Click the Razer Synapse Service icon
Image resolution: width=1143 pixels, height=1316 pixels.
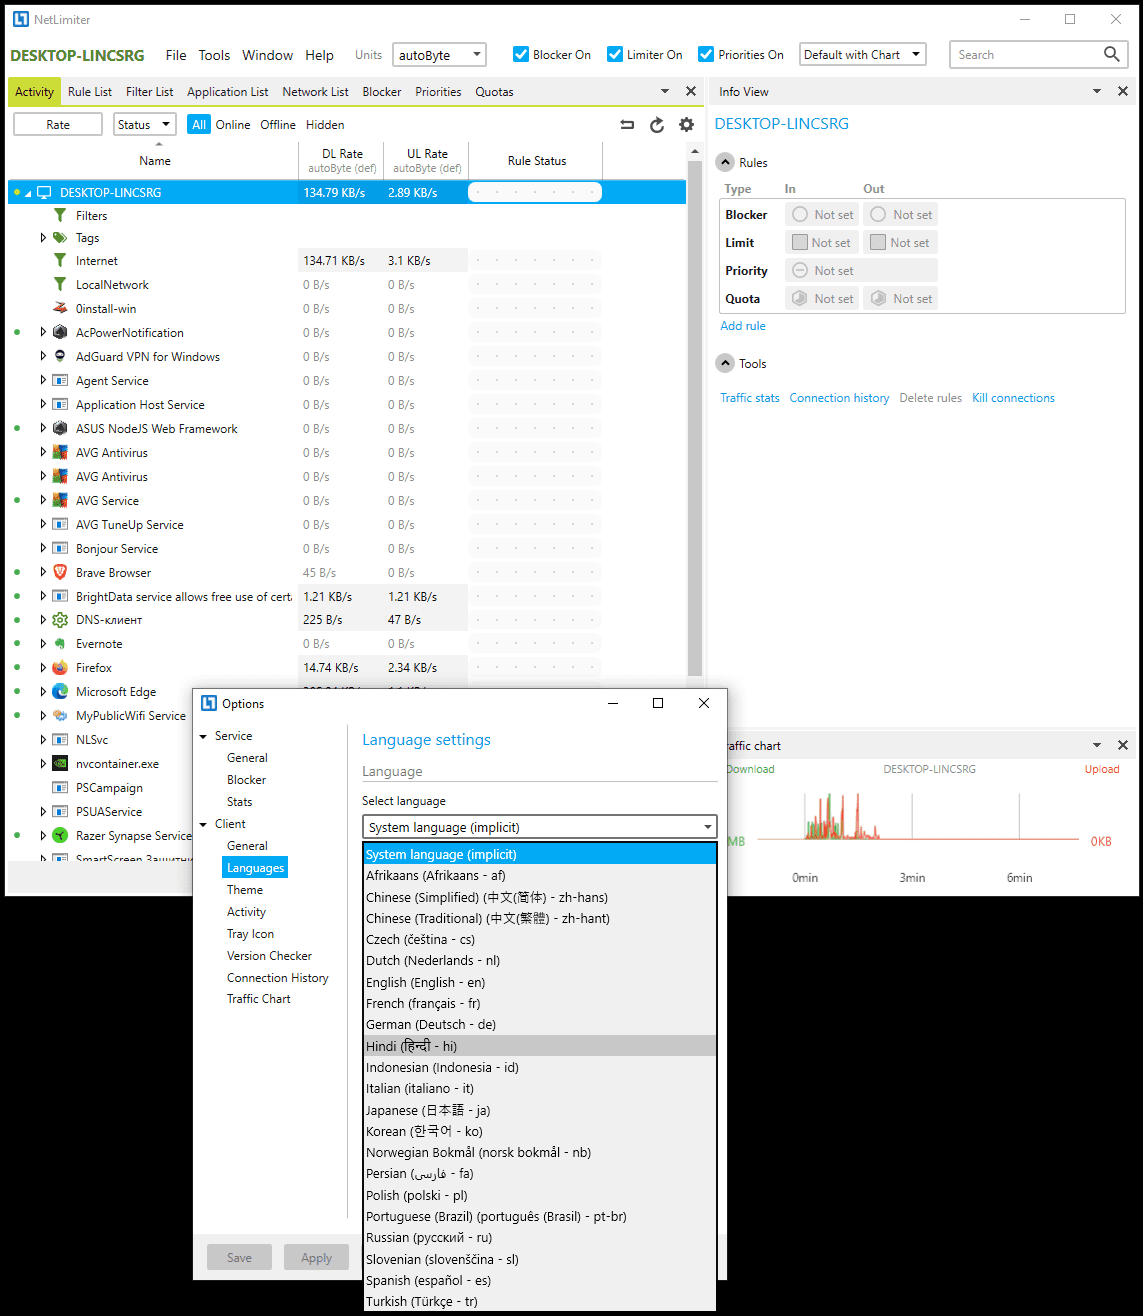[x=60, y=836]
